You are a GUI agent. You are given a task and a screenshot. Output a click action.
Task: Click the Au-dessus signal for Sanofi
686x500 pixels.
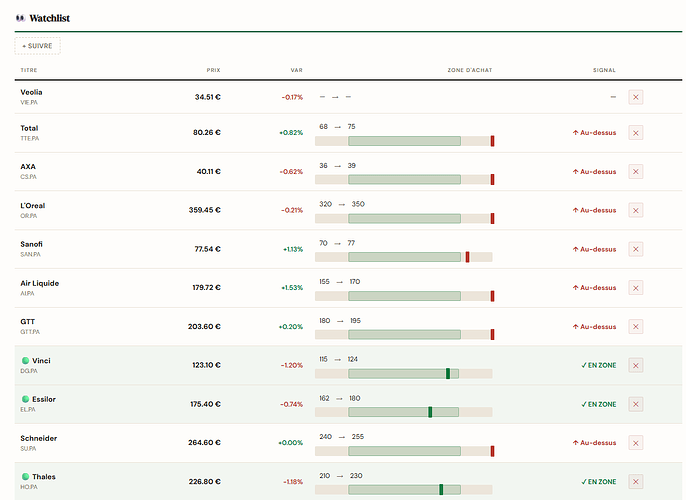pyautogui.click(x=594, y=249)
